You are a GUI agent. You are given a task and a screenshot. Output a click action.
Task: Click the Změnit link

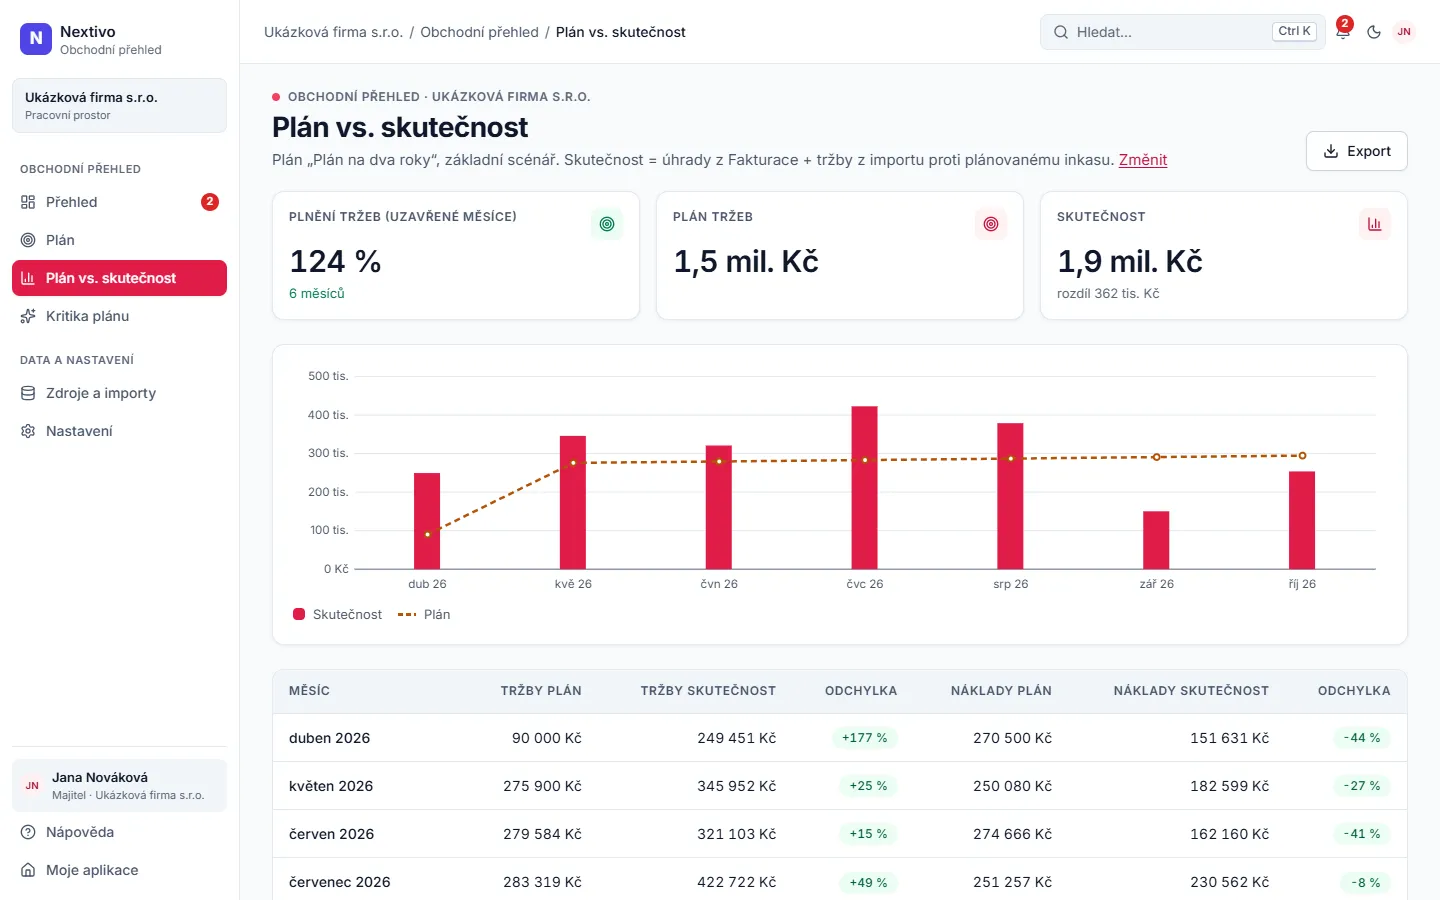1143,160
